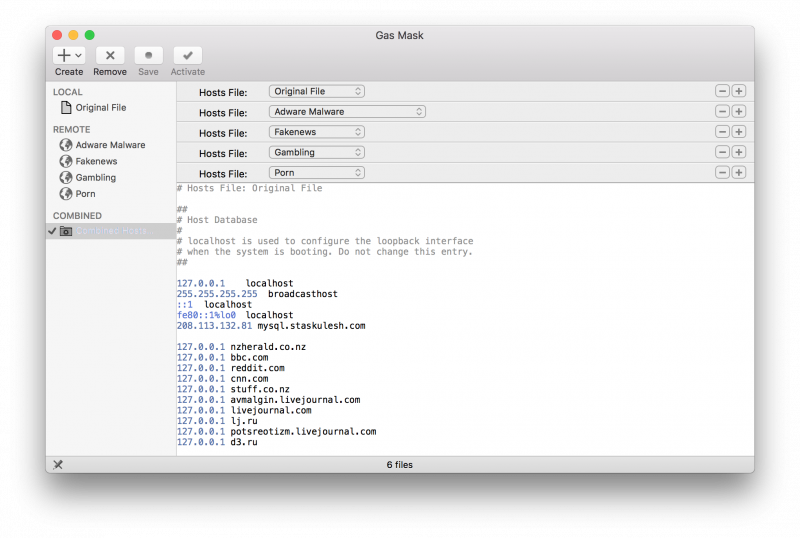The height and width of the screenshot is (538, 800).
Task: Click the Porn remote hosts entry
Action: coord(85,194)
